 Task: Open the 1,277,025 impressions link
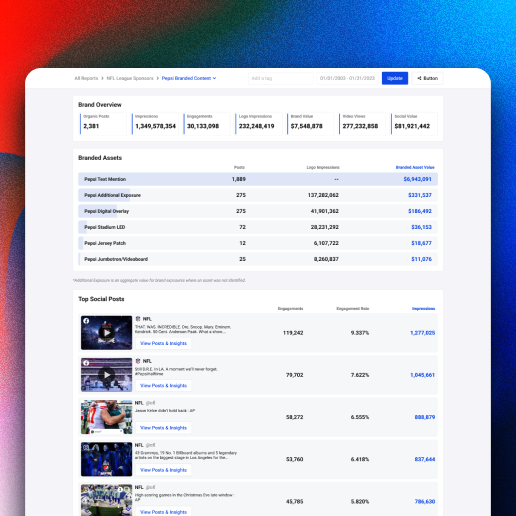tap(422, 333)
